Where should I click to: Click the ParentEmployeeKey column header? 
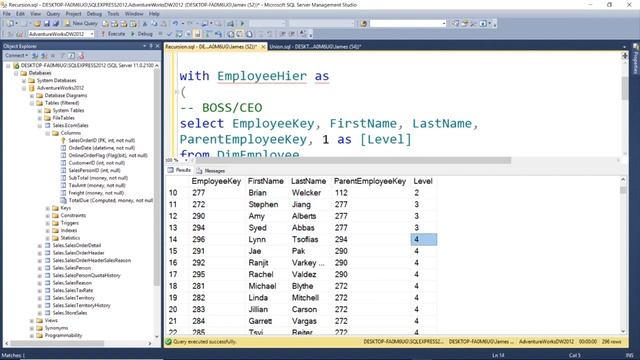(x=370, y=181)
